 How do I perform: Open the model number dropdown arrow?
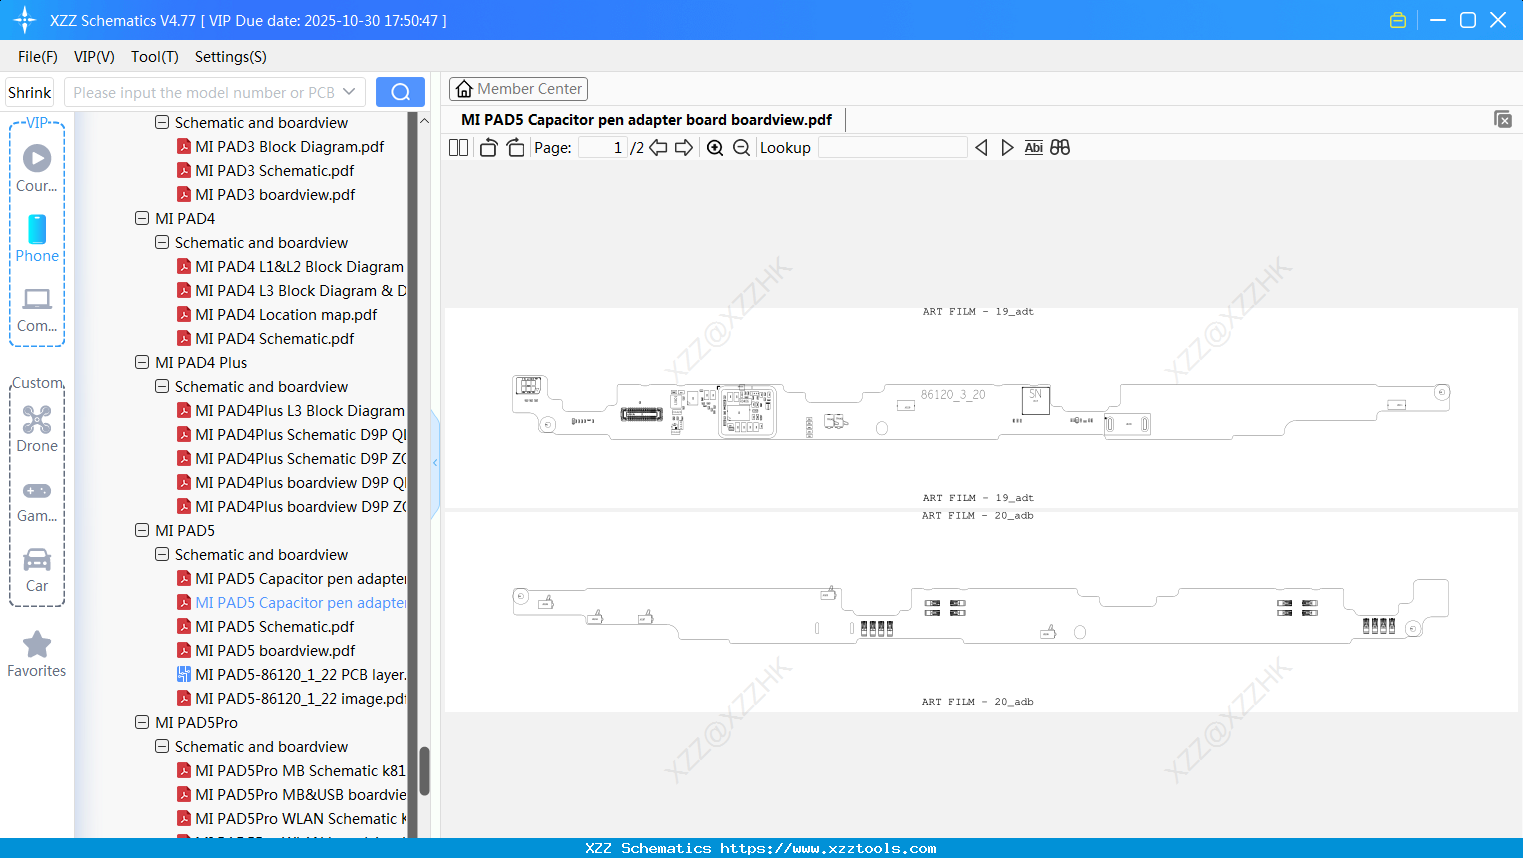point(349,92)
